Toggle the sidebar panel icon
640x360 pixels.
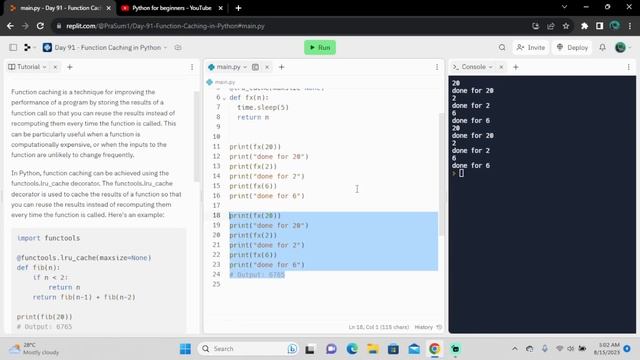tap(13, 47)
